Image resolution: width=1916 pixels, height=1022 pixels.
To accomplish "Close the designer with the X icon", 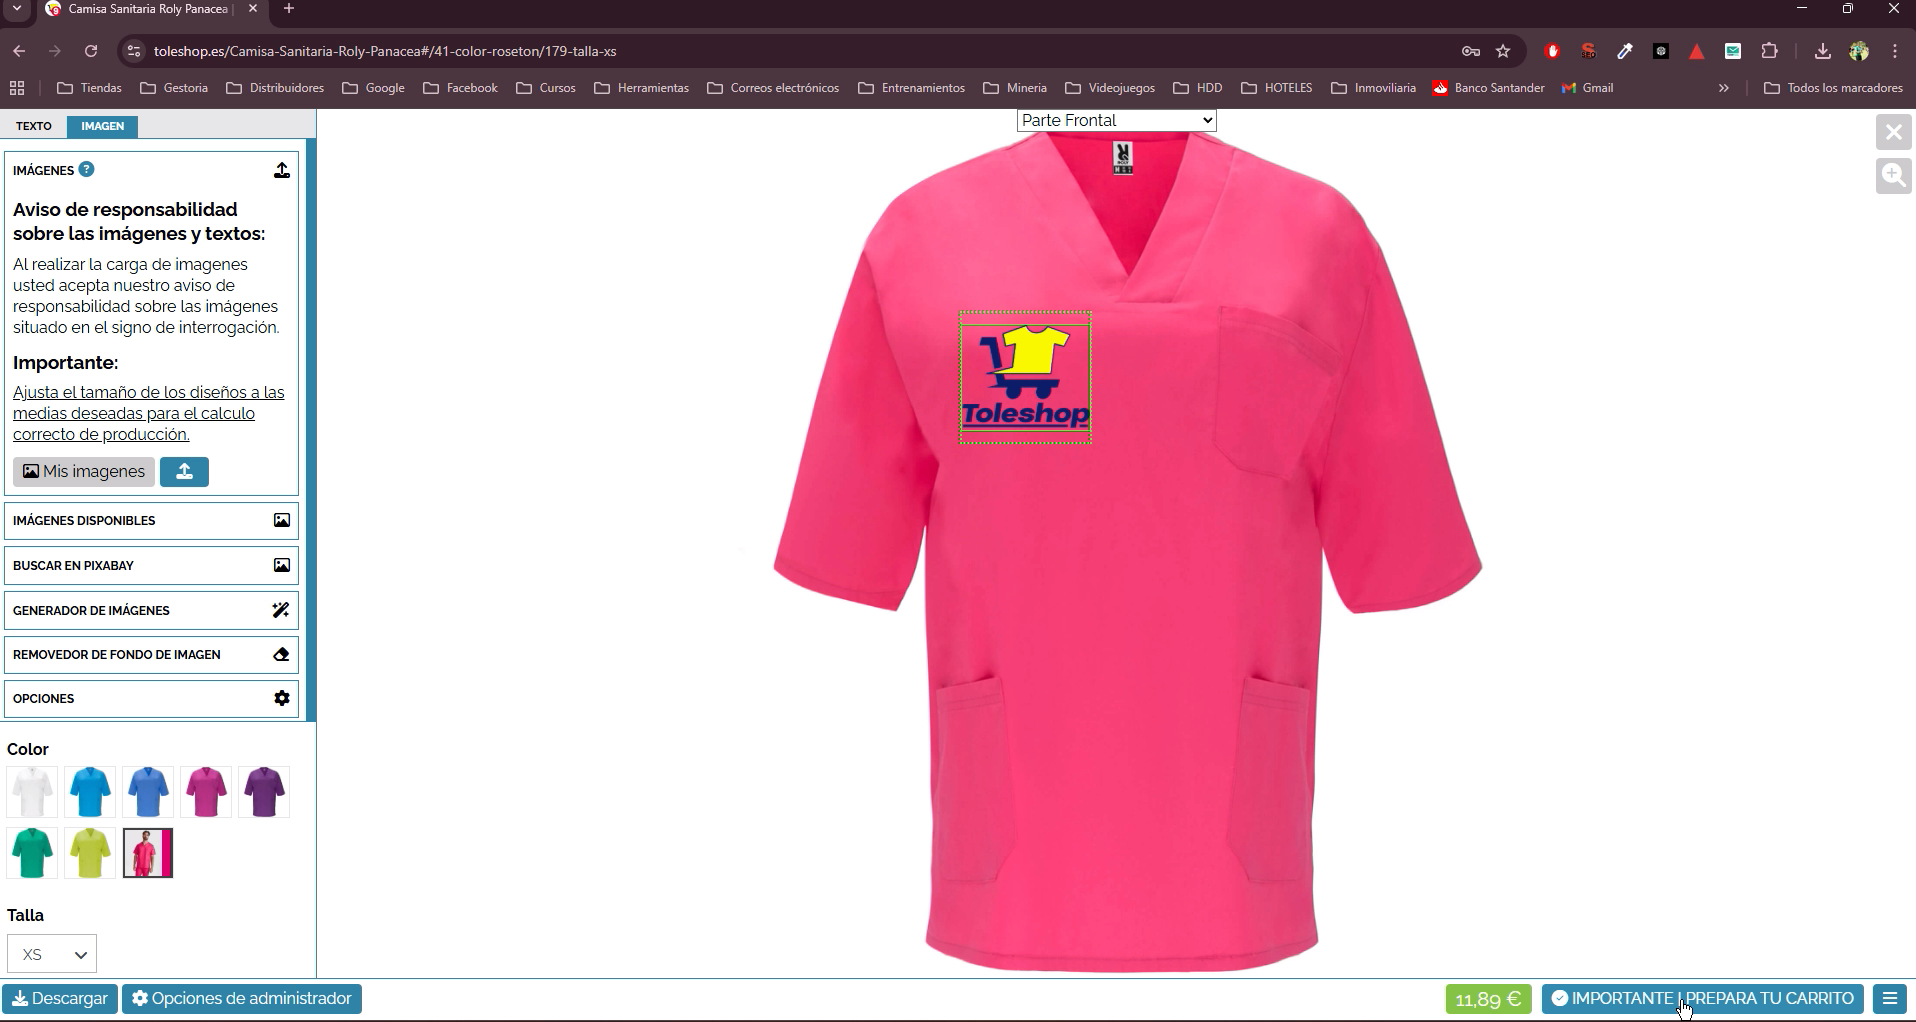I will pyautogui.click(x=1893, y=132).
